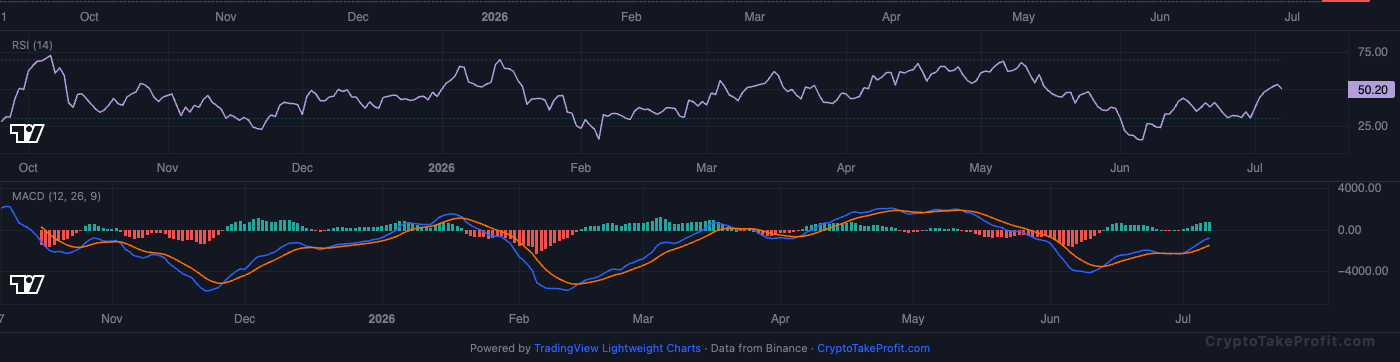
Task: Click Jul on the RSI pane time axis
Action: (x=1255, y=168)
